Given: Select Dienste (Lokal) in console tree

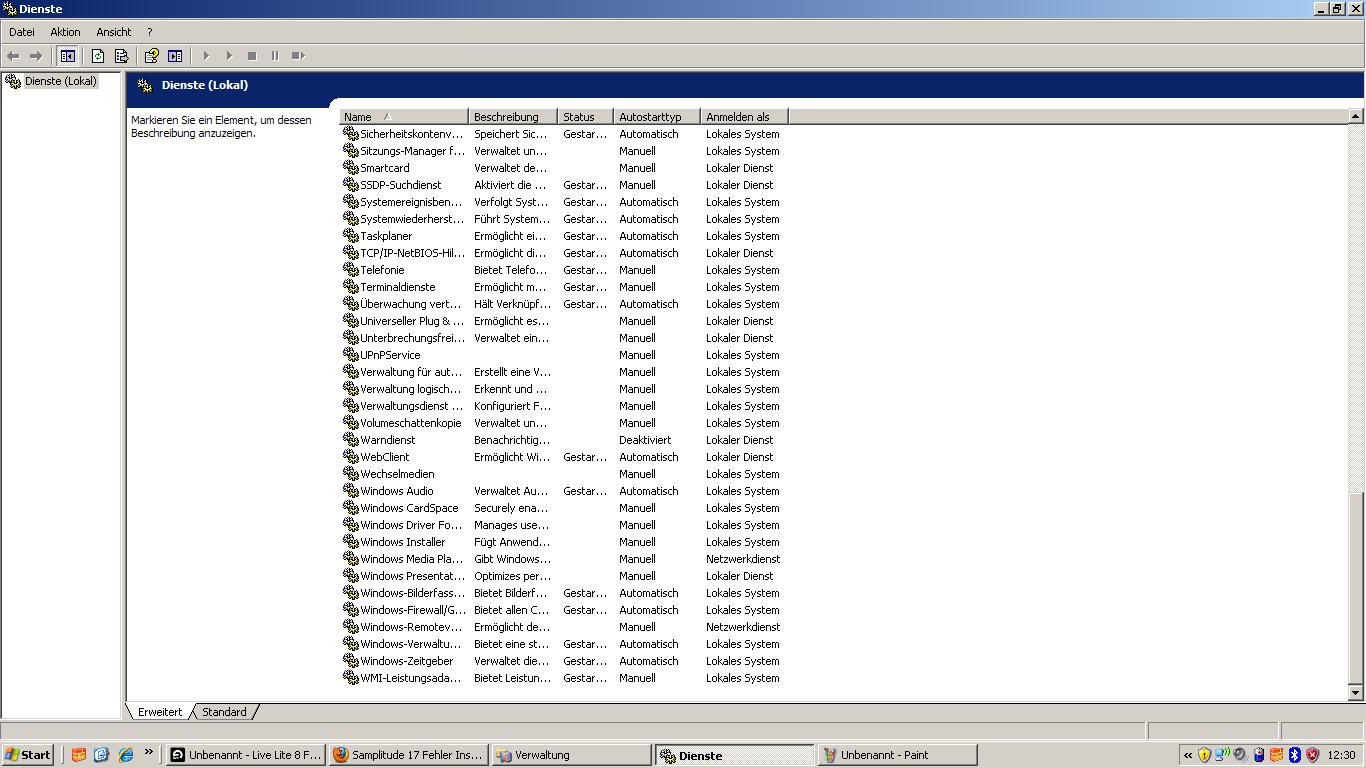Looking at the screenshot, I should pyautogui.click(x=60, y=81).
